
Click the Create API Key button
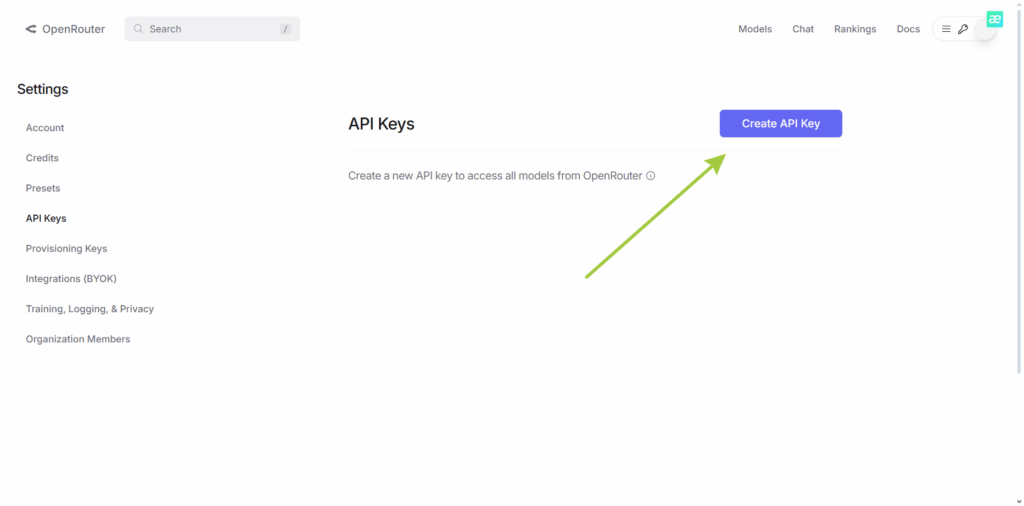pos(780,124)
